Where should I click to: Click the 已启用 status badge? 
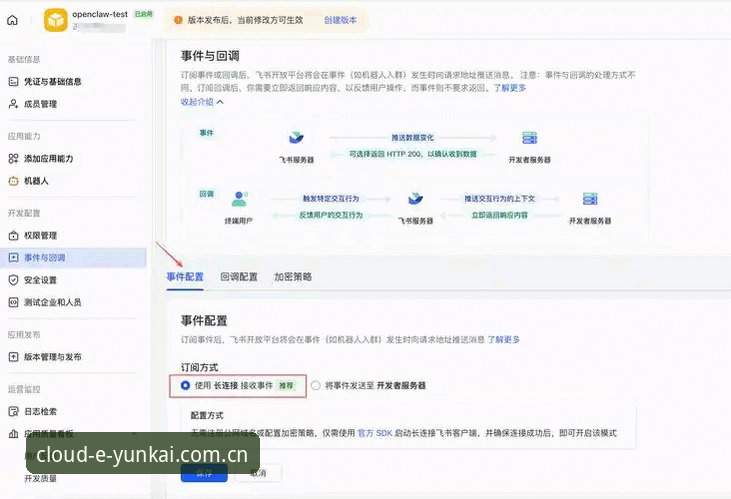click(144, 14)
